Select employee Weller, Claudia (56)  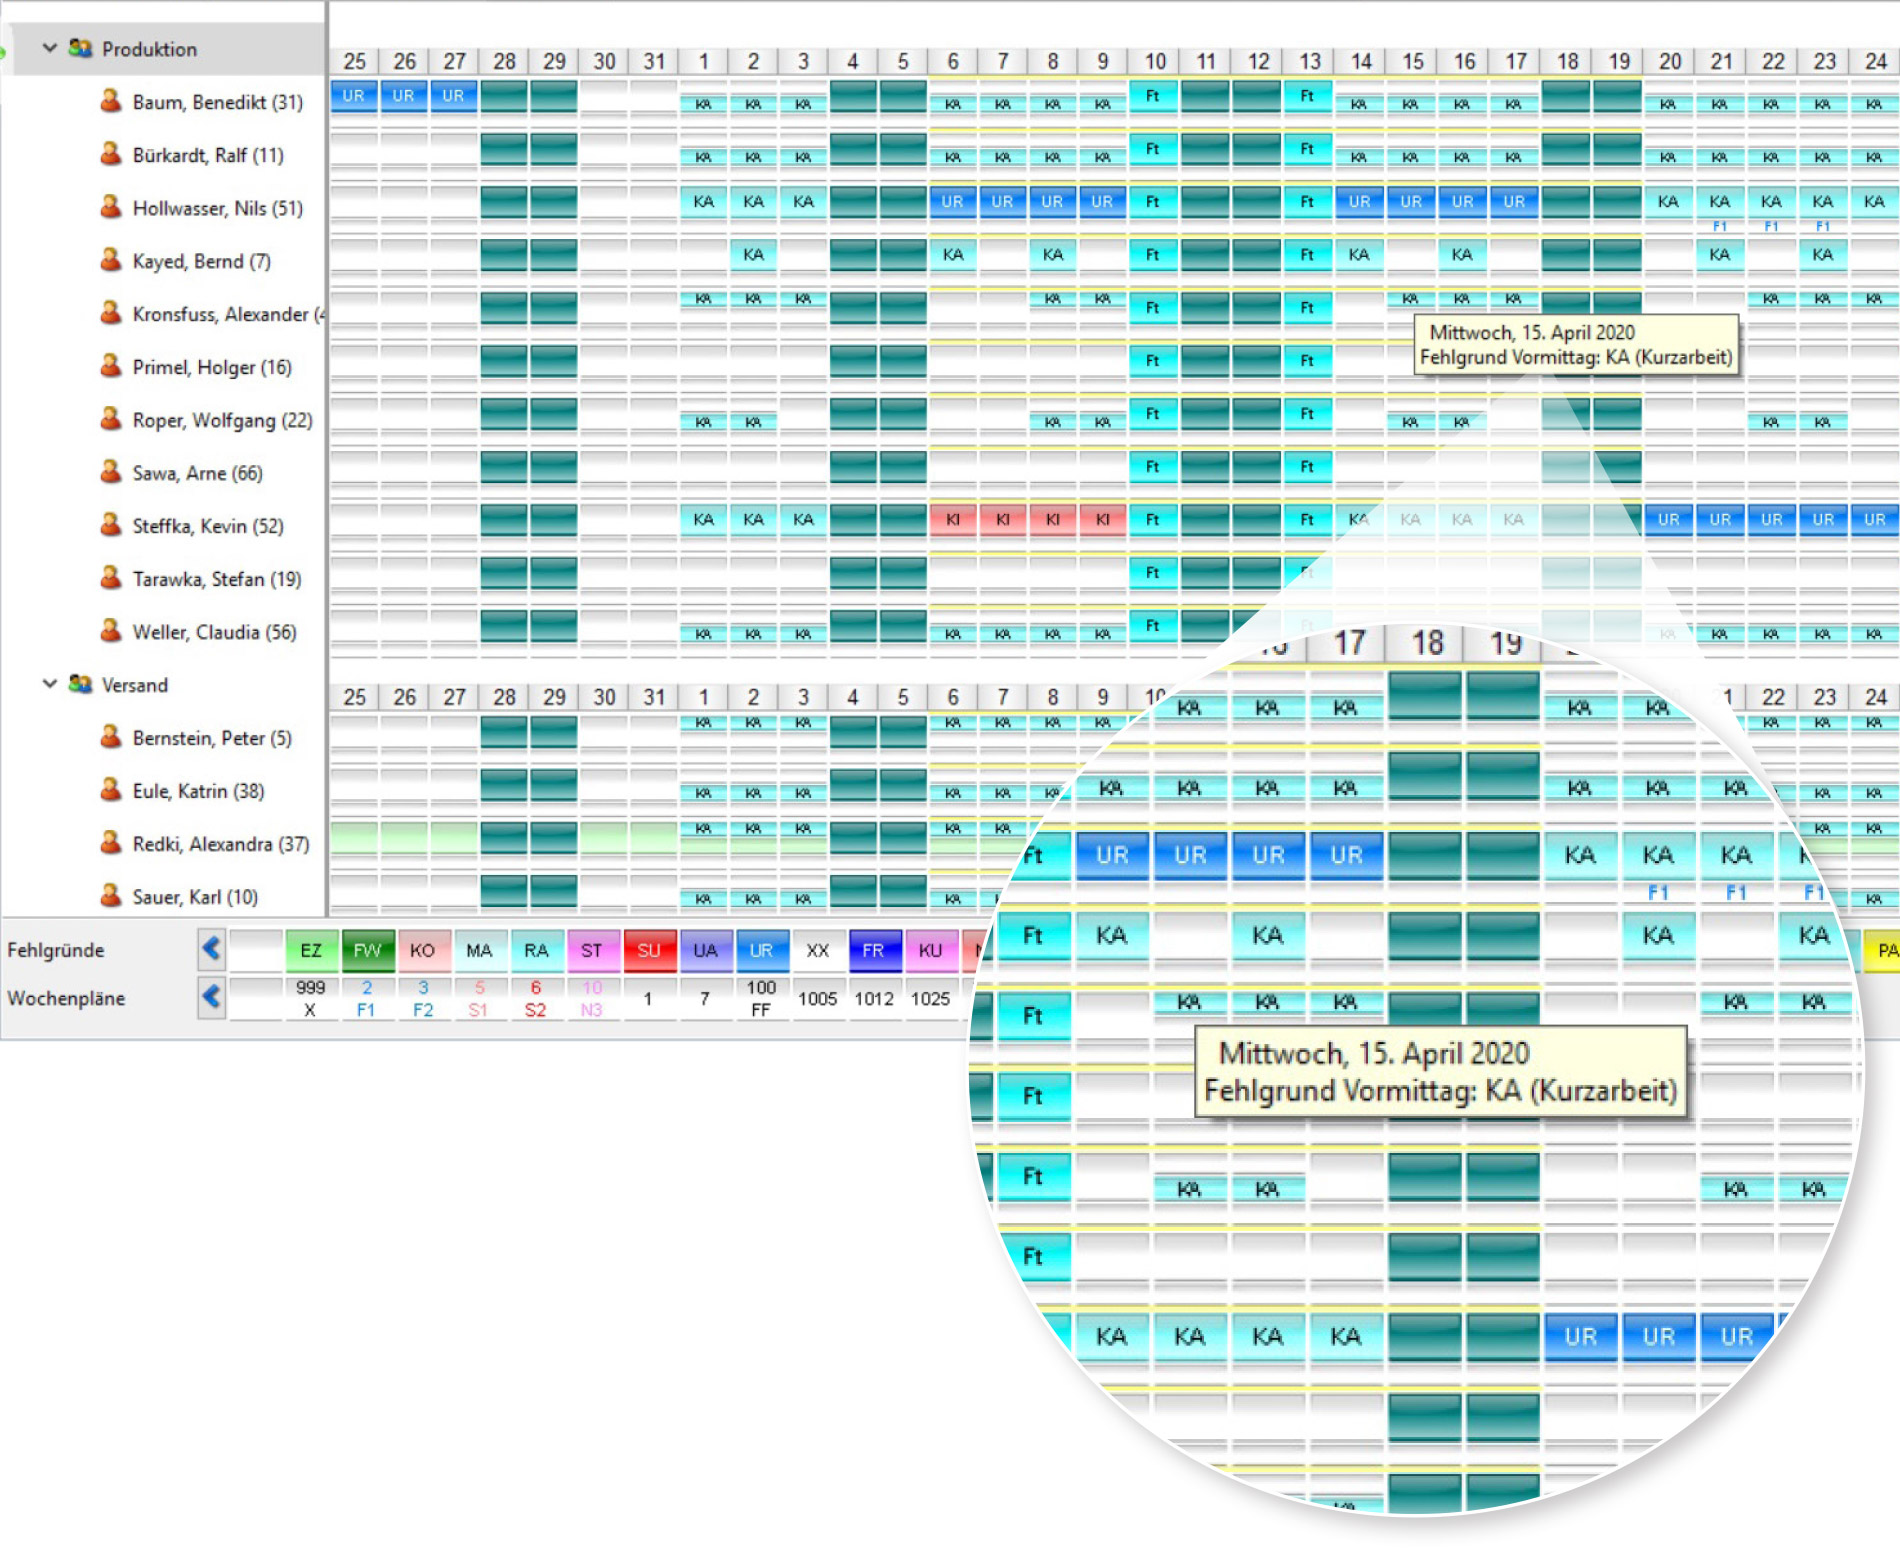214,632
